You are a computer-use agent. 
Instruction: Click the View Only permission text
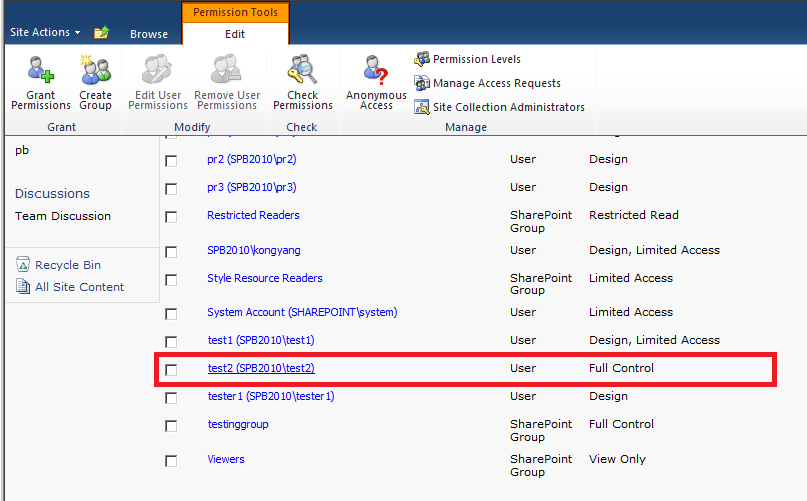pos(617,459)
